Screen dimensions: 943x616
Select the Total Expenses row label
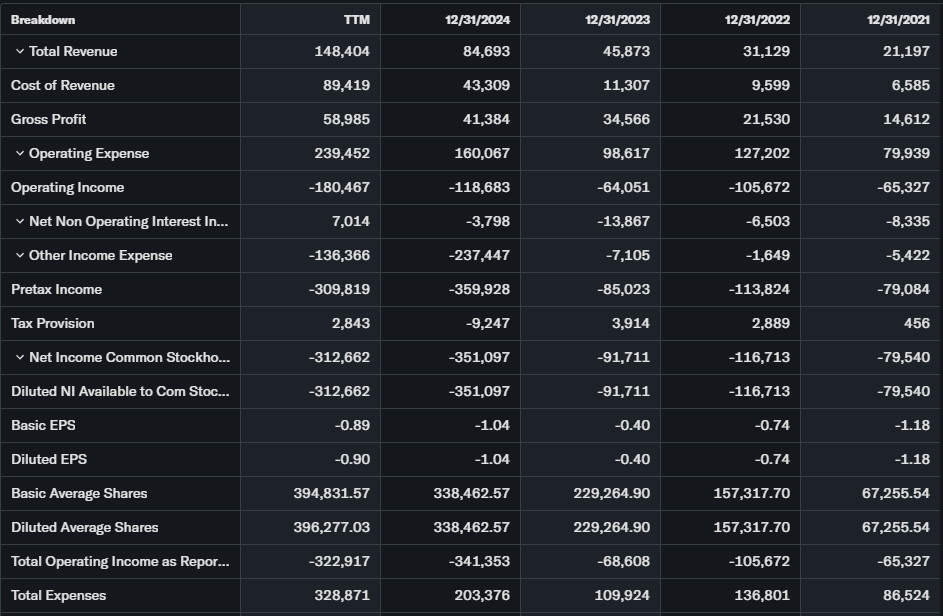point(59,595)
